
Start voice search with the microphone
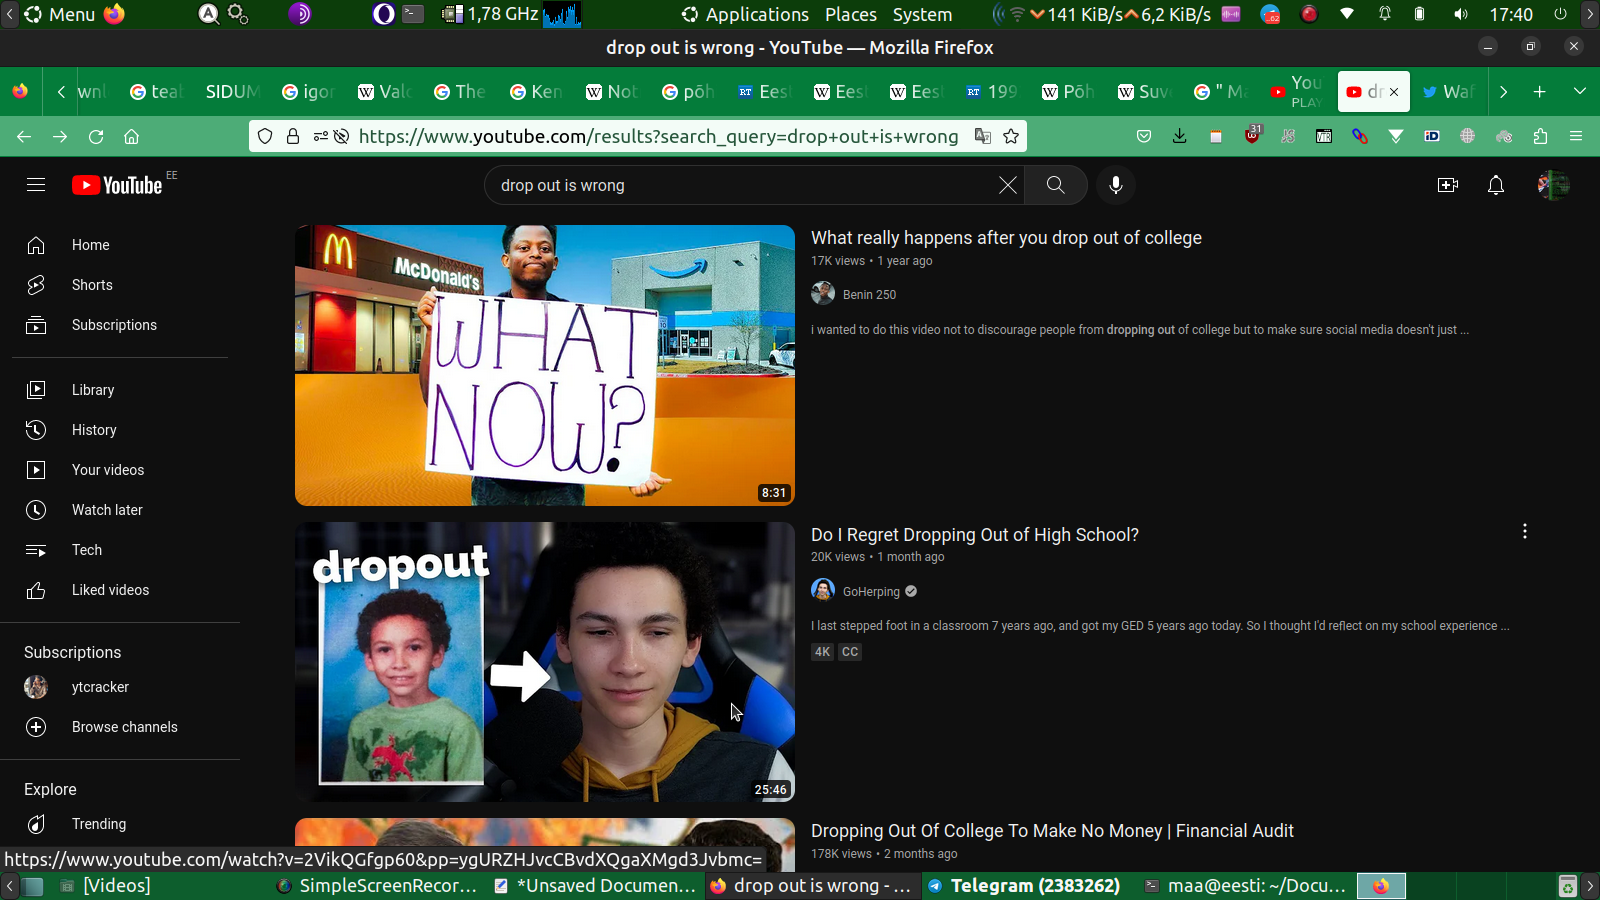click(x=1116, y=185)
